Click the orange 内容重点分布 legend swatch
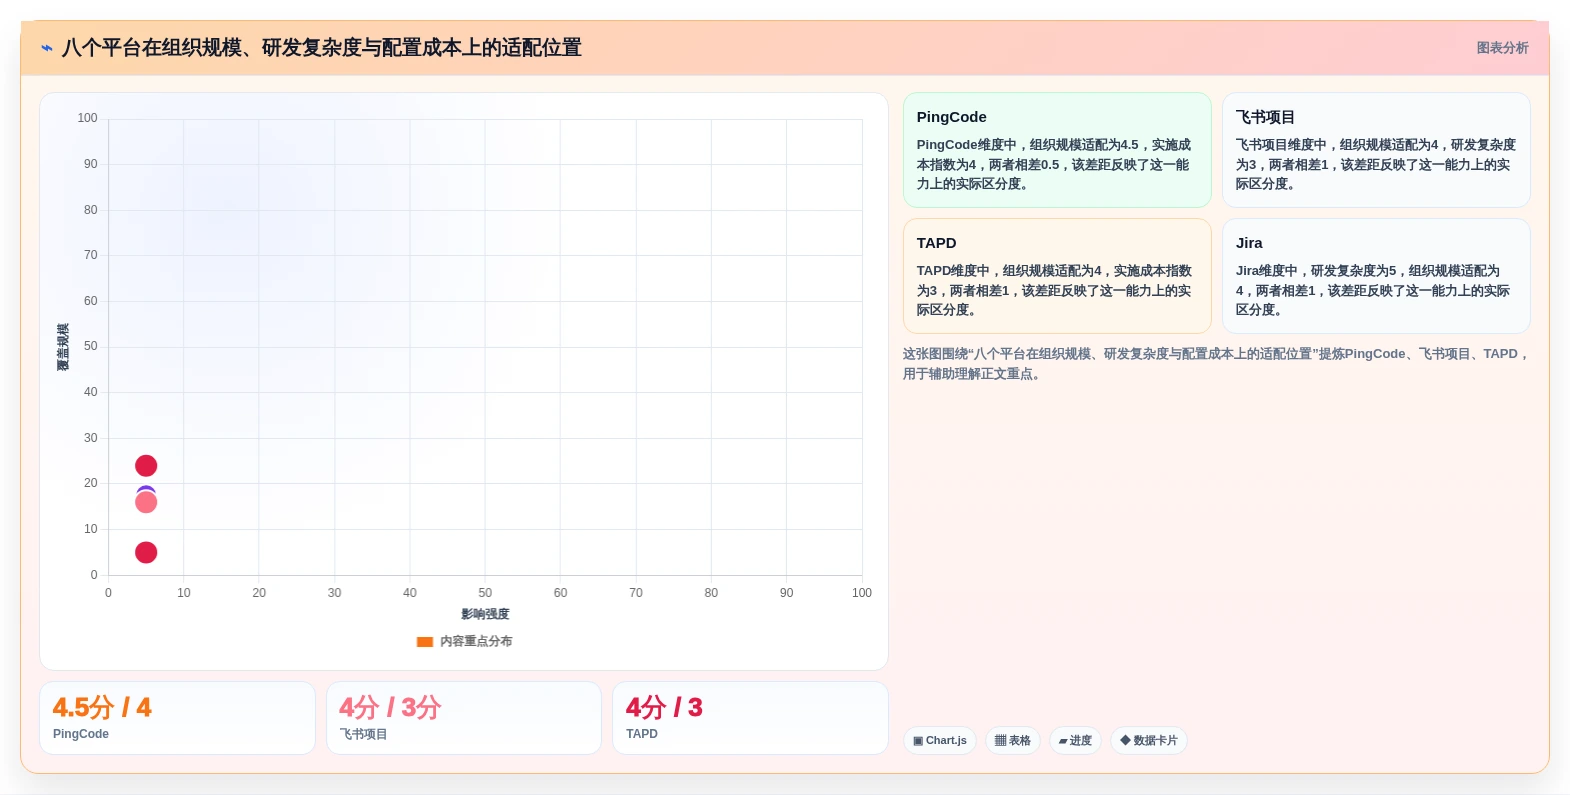Viewport: 1570px width, 795px height. coord(425,642)
